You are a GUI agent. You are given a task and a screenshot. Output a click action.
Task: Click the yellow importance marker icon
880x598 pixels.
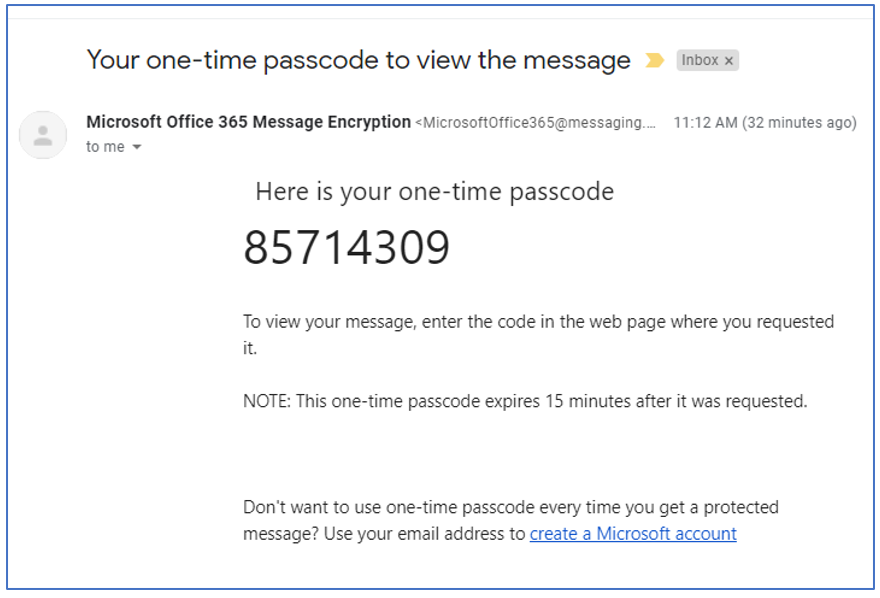pos(654,60)
